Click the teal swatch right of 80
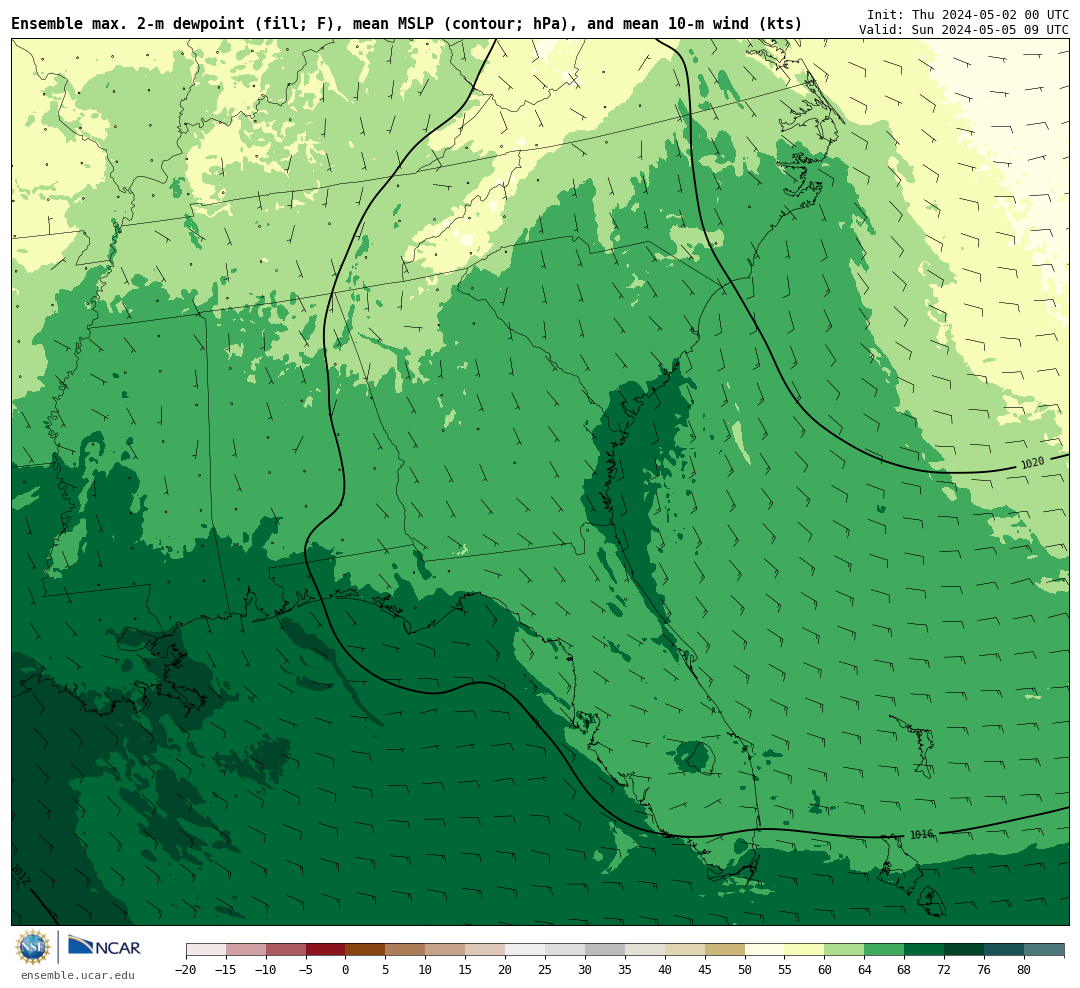 [1044, 950]
